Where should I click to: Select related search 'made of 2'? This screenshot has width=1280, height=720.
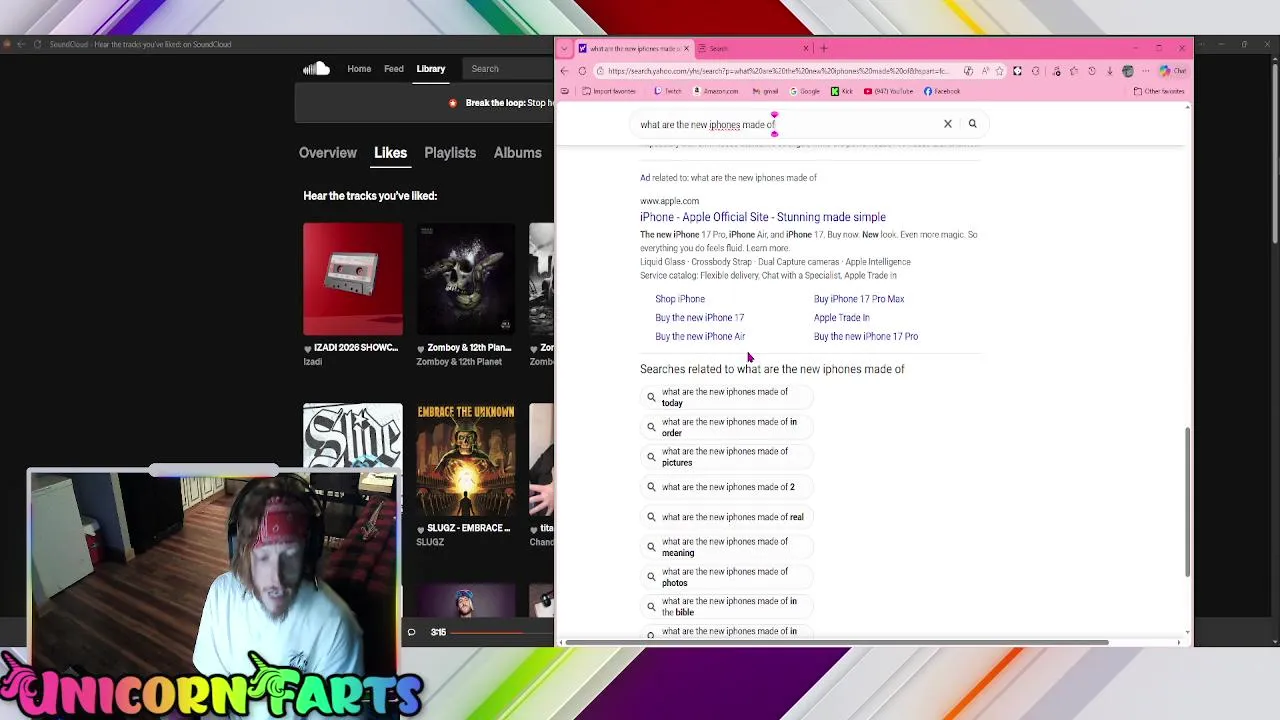click(728, 487)
